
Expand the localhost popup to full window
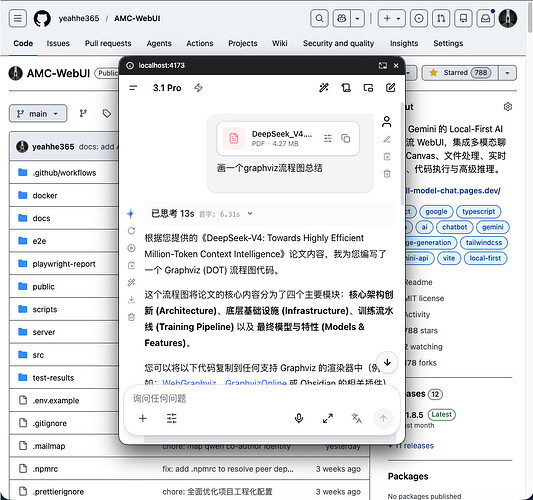point(383,66)
